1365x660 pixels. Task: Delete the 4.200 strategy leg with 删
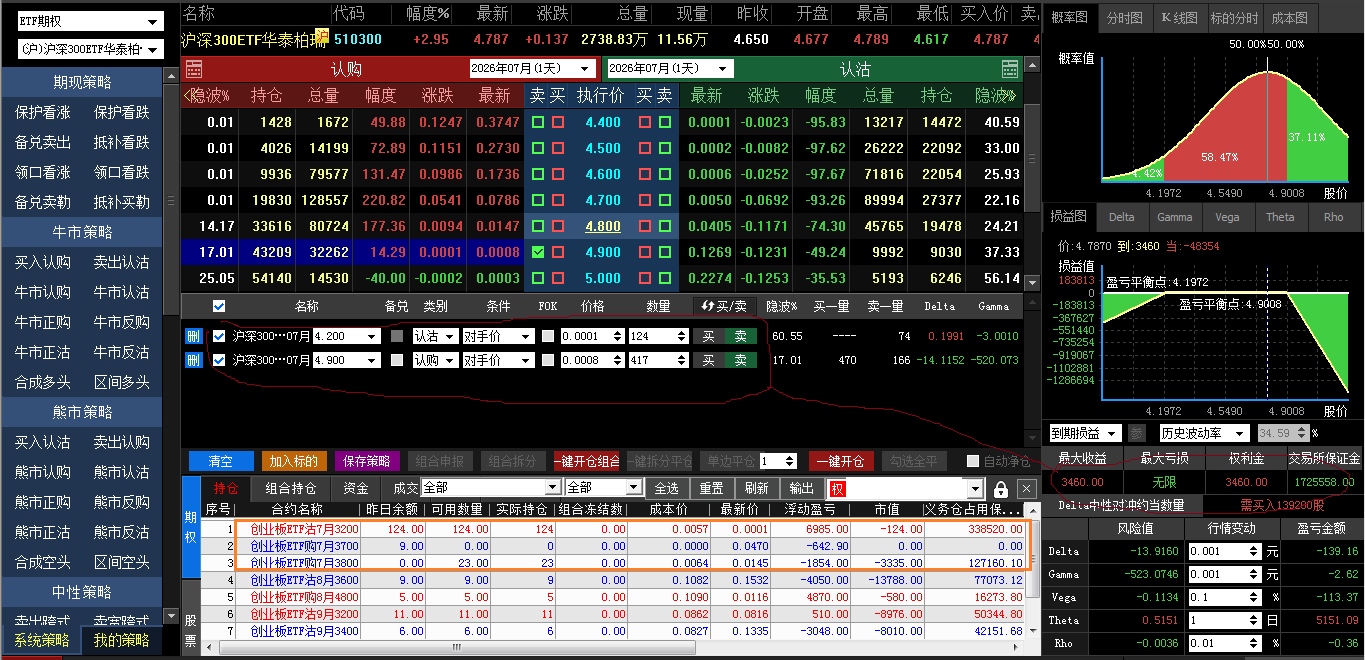193,336
